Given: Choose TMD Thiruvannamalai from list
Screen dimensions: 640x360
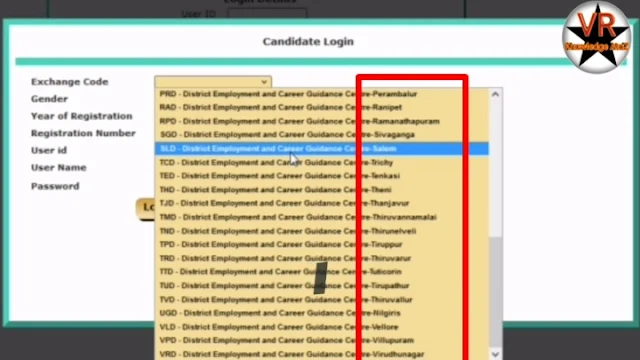Looking at the screenshot, I should pyautogui.click(x=322, y=217).
